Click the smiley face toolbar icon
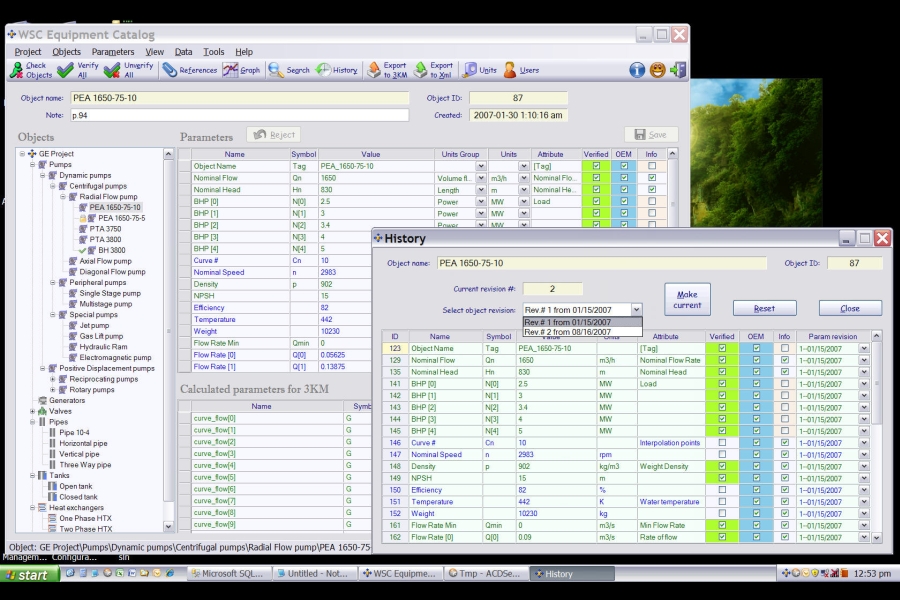900x600 pixels. click(658, 70)
